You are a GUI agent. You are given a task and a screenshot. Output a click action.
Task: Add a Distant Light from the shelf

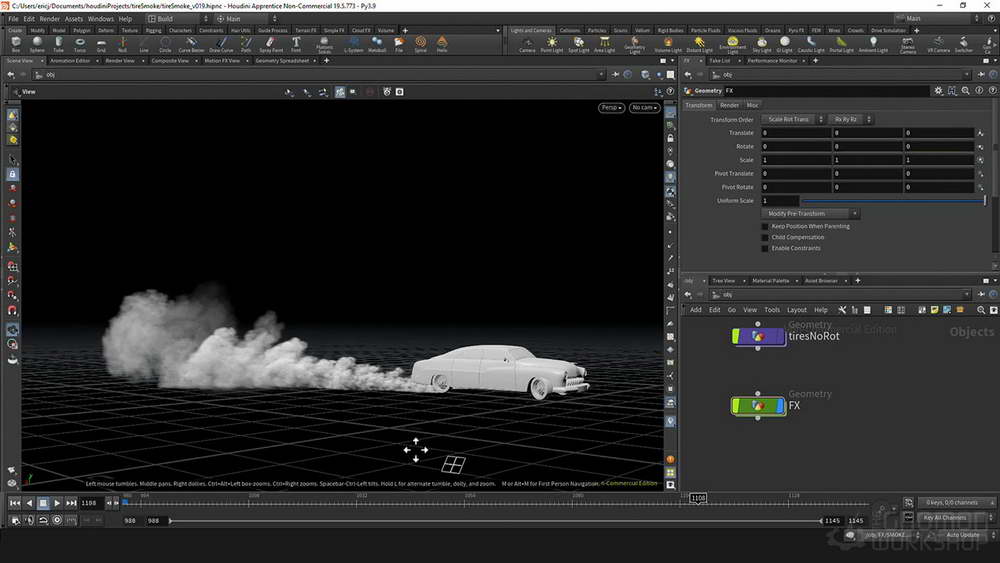pyautogui.click(x=700, y=44)
